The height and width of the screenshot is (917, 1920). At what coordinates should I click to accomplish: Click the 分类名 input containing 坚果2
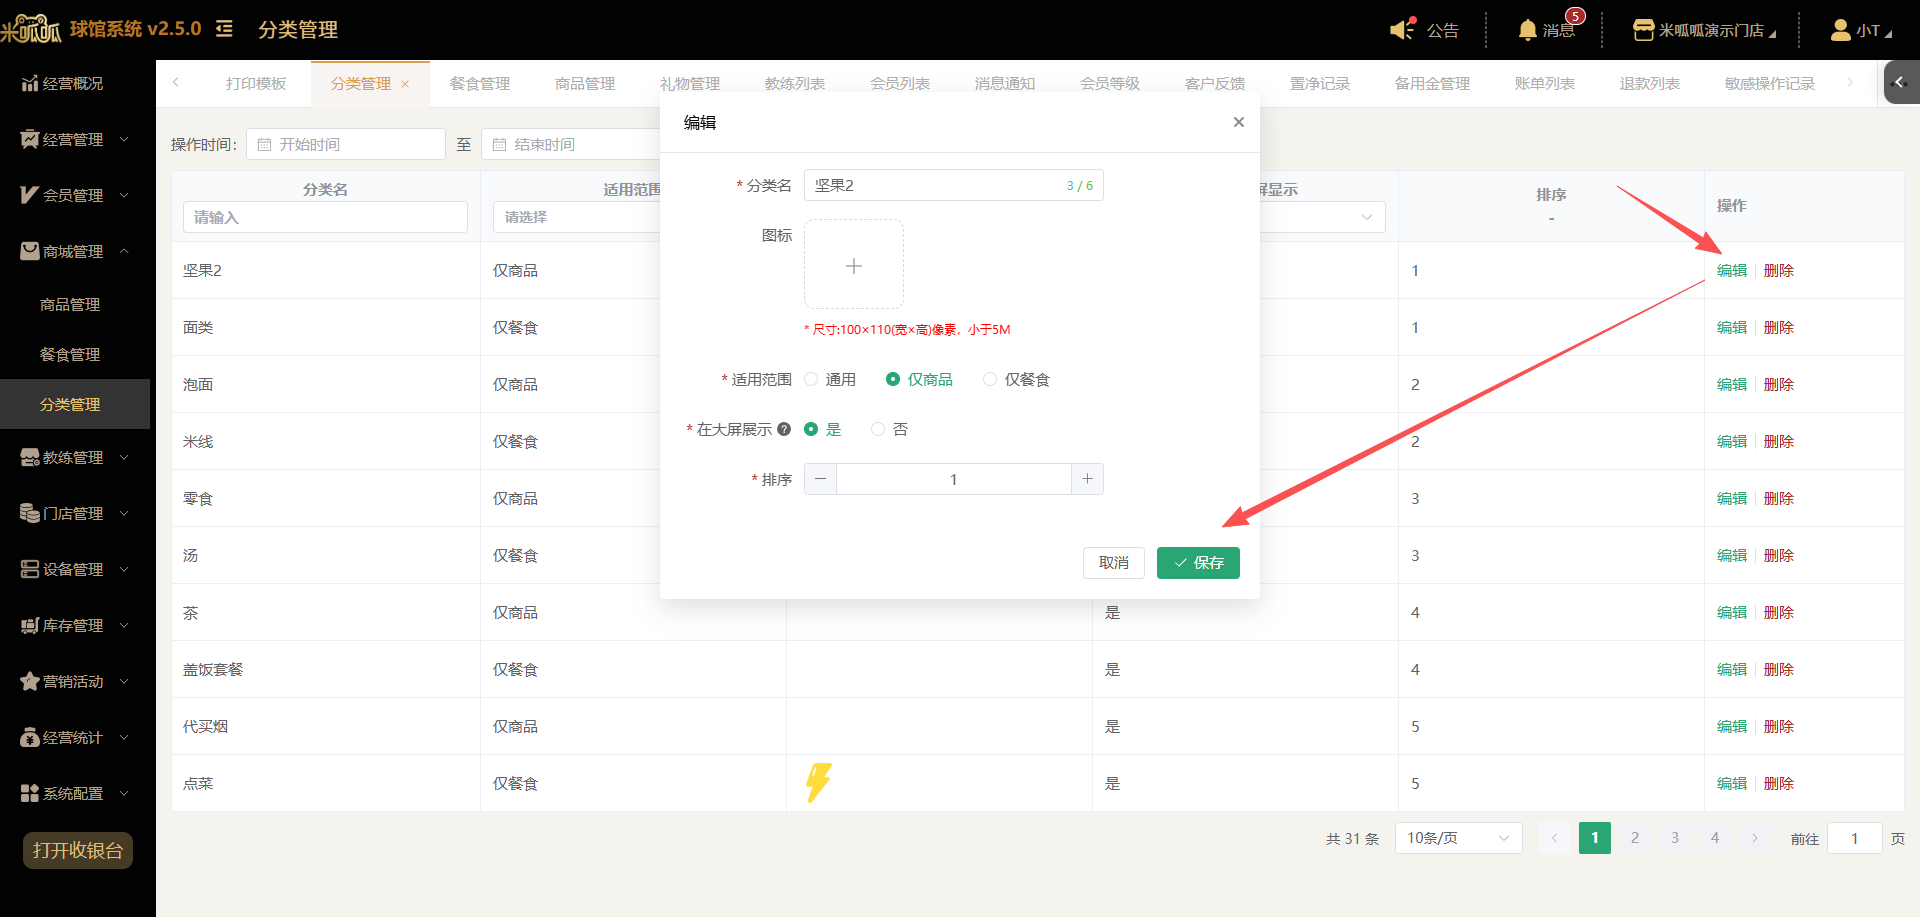[x=953, y=185]
